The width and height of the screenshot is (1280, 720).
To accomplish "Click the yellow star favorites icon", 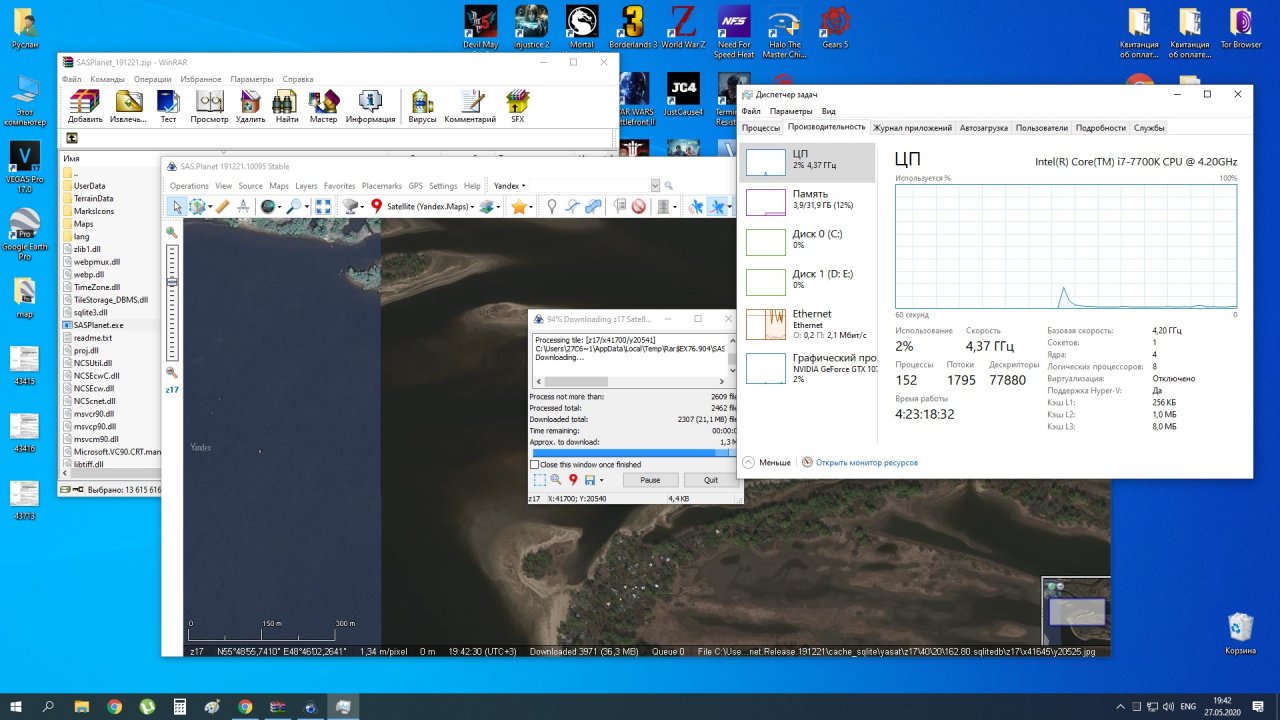I will coord(519,207).
